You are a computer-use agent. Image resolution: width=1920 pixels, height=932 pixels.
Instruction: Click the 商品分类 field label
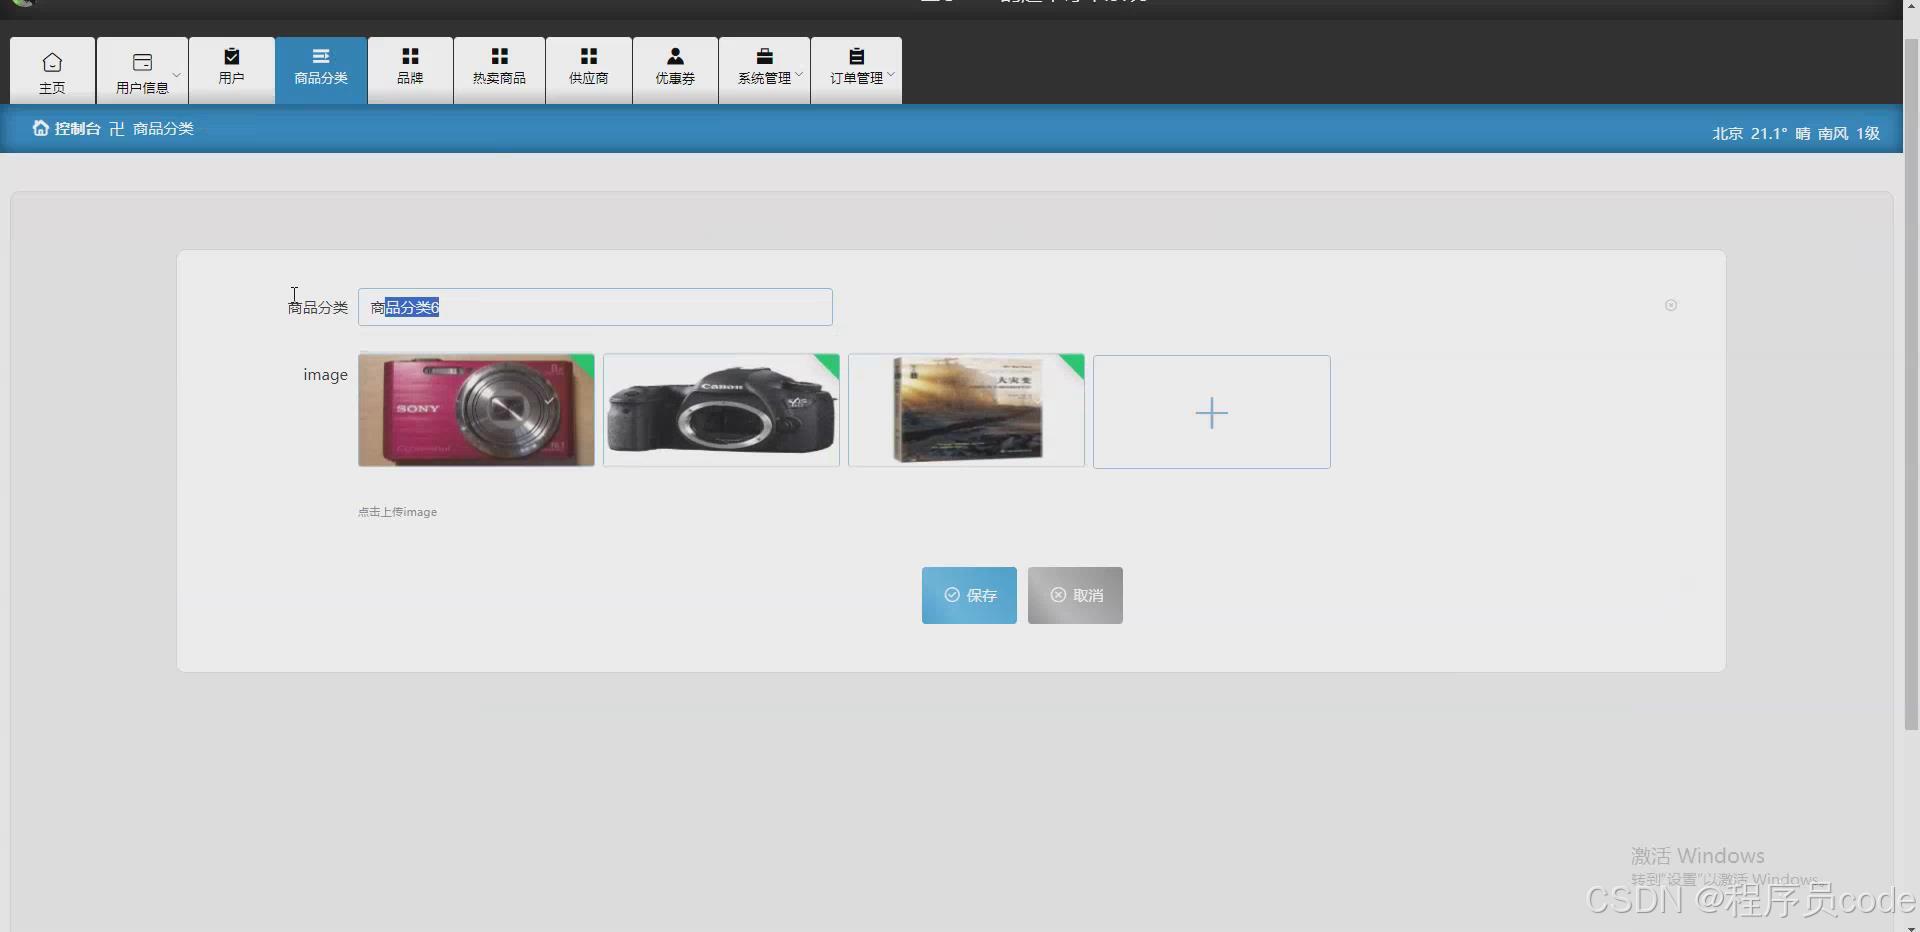[318, 307]
